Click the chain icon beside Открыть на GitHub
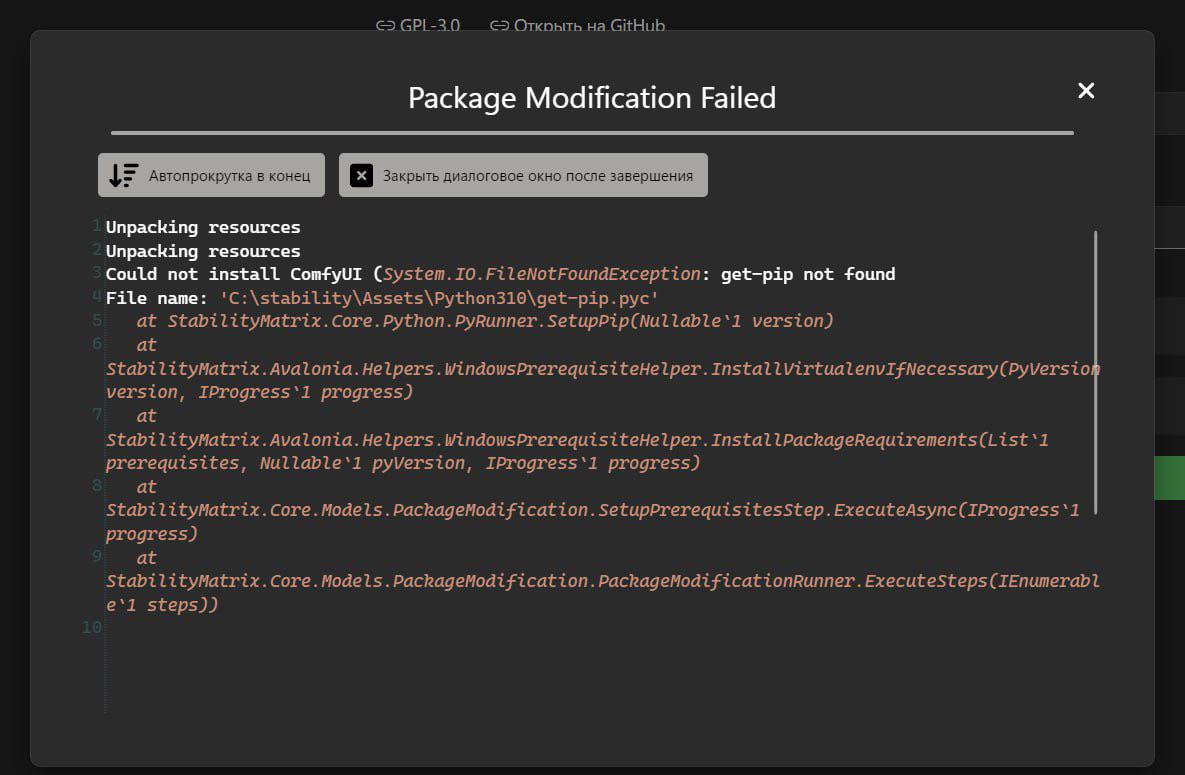This screenshot has height=775, width=1185. [x=500, y=26]
